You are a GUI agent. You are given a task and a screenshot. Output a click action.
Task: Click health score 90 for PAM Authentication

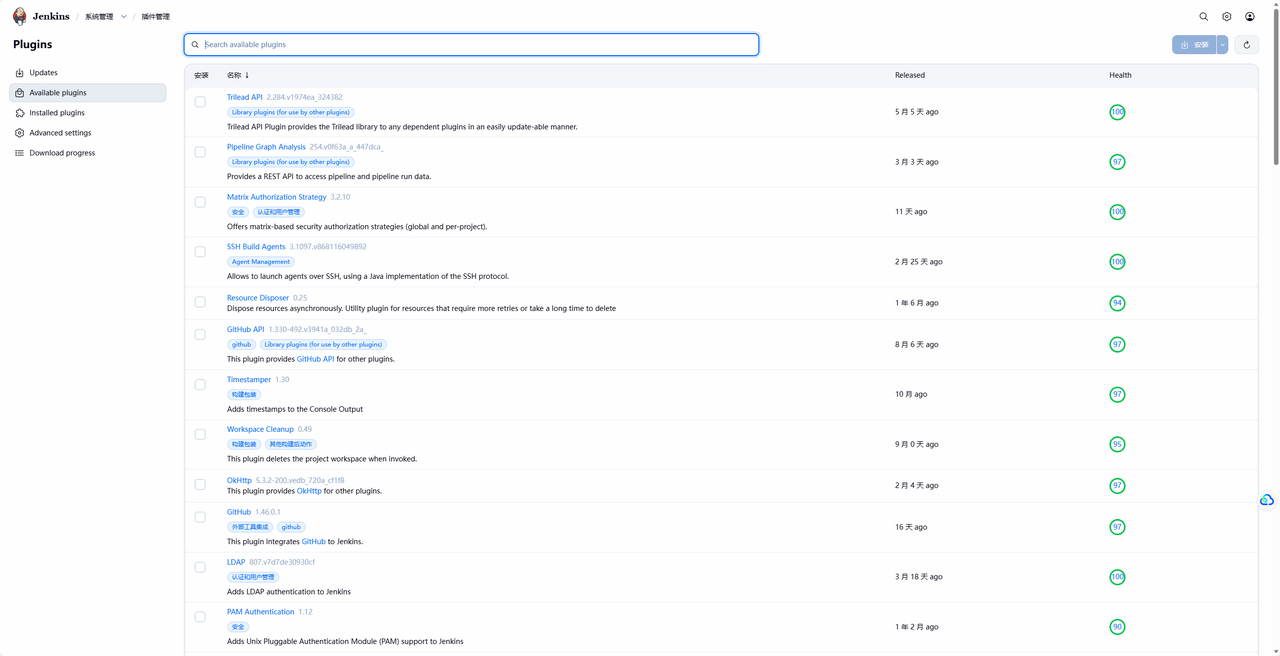(1117, 627)
